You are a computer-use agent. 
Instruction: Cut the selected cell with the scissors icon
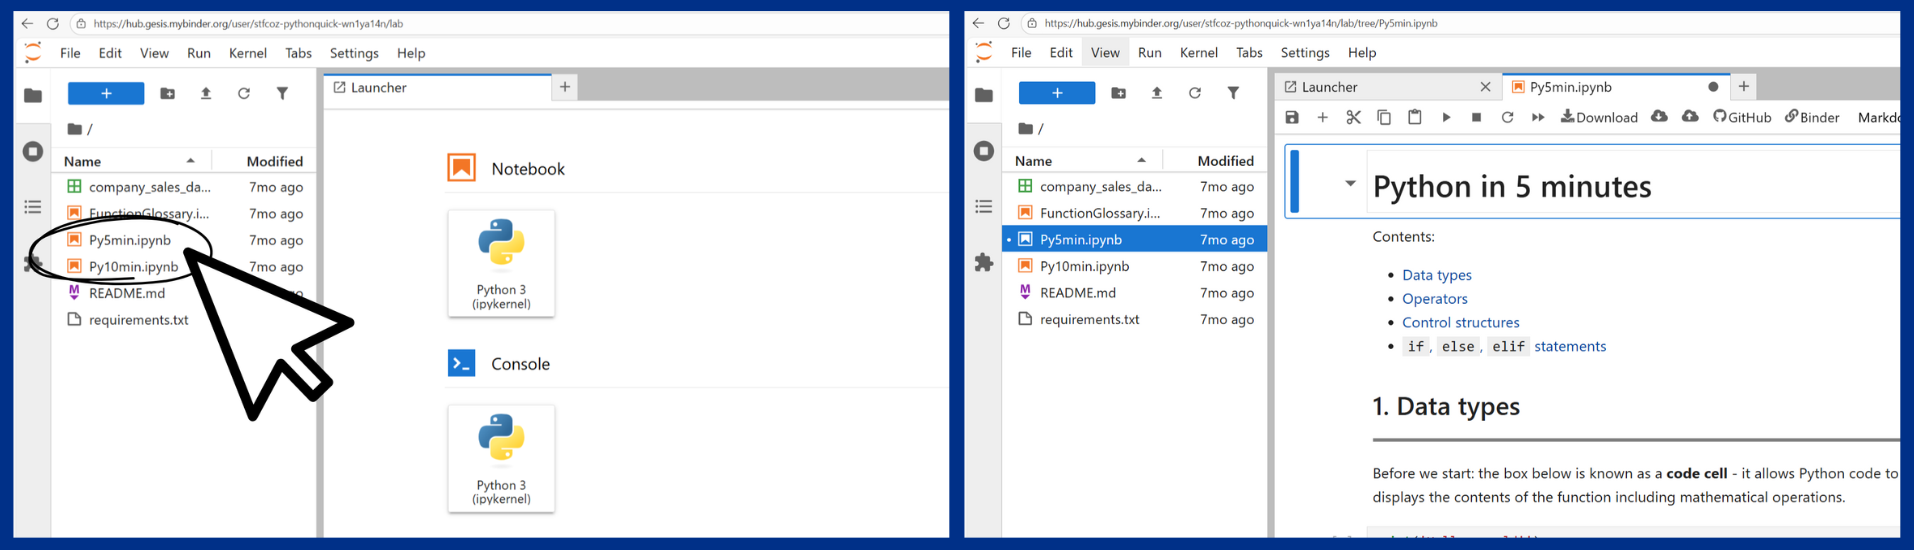tap(1353, 118)
